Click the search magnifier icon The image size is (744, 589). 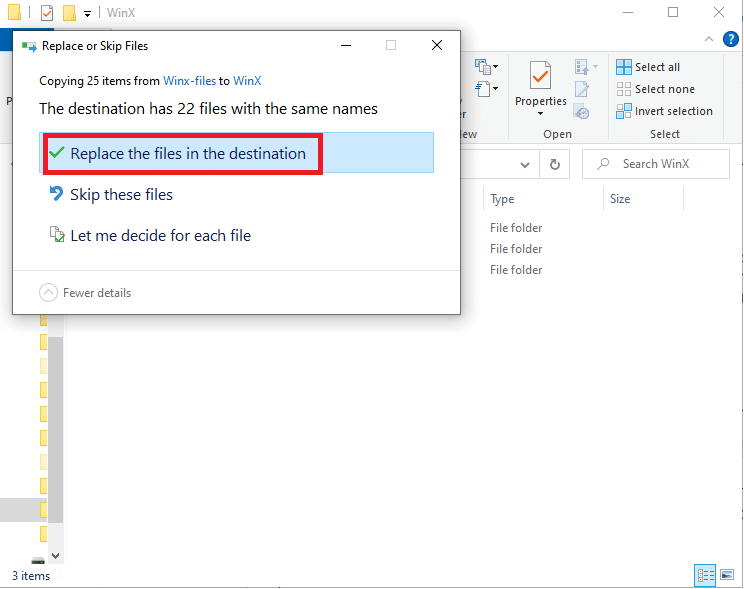(x=603, y=164)
